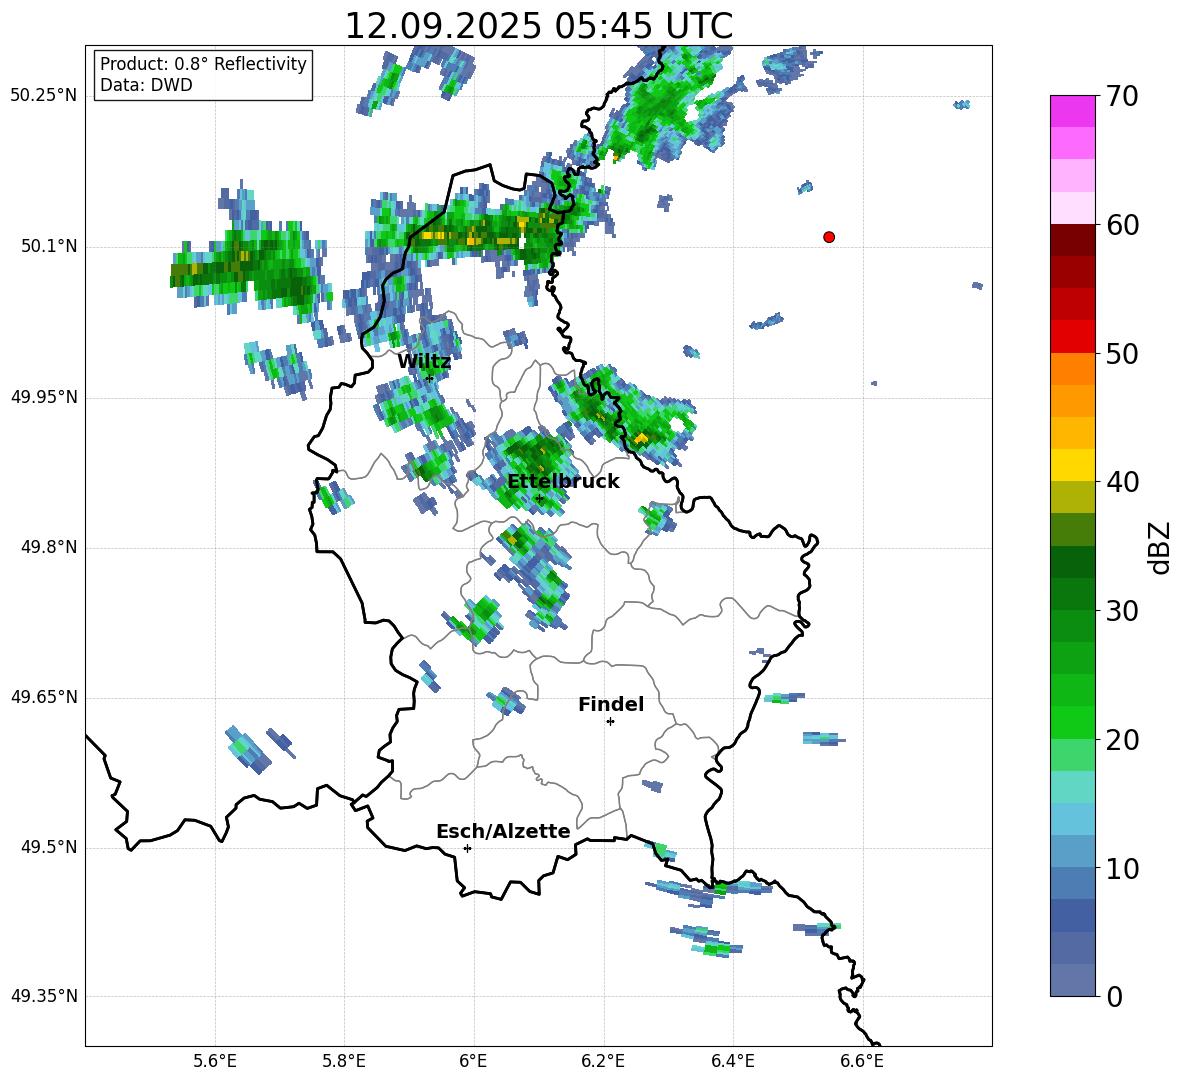Click the Wiltz city label
This screenshot has height=1081, width=1184.
[x=424, y=362]
